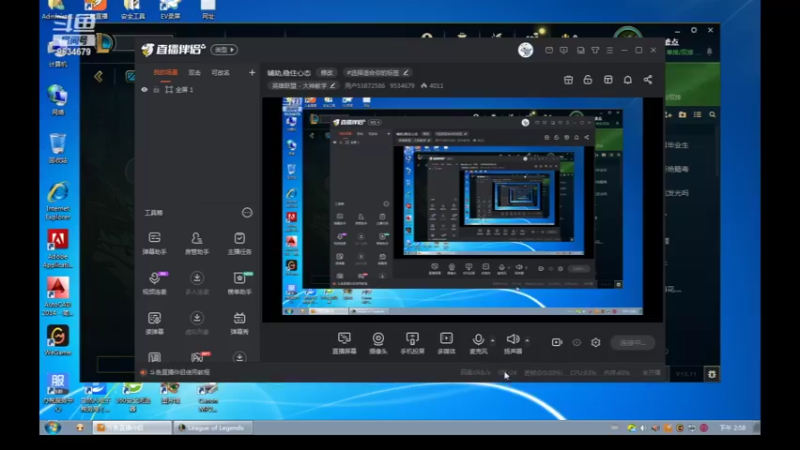This screenshot has height=450, width=800.
Task: Start recording with the camcorder icon
Action: pos(557,342)
